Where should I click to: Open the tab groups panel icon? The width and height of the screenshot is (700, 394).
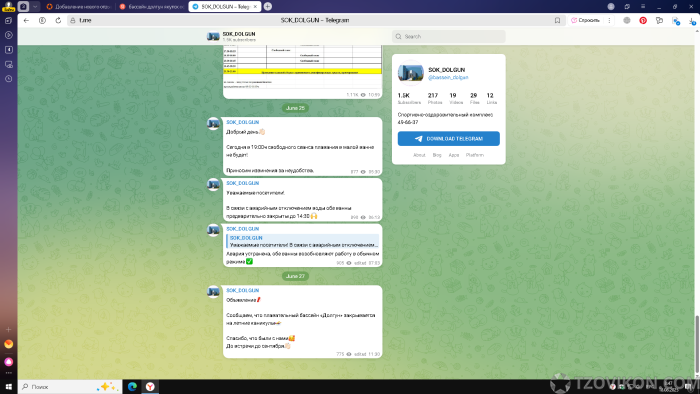pos(24,6)
